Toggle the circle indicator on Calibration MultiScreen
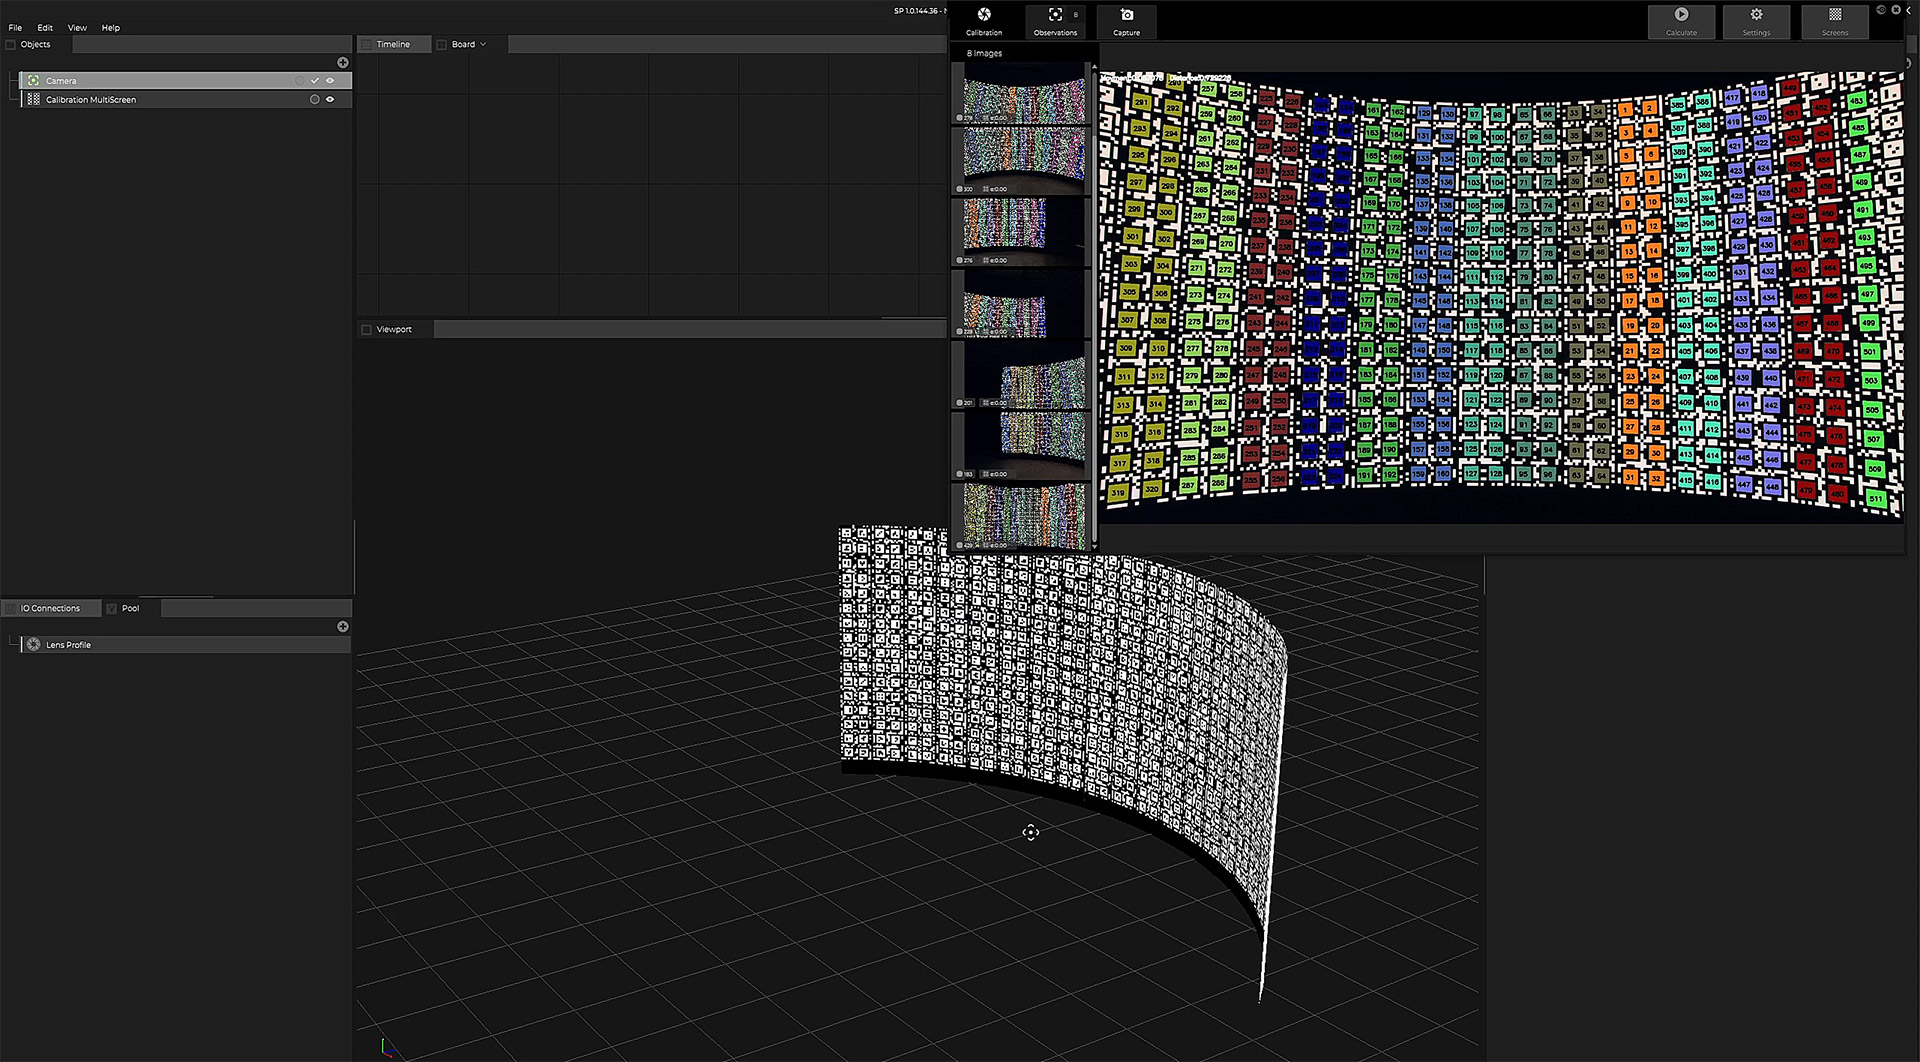Viewport: 1920px width, 1062px height. 315,100
